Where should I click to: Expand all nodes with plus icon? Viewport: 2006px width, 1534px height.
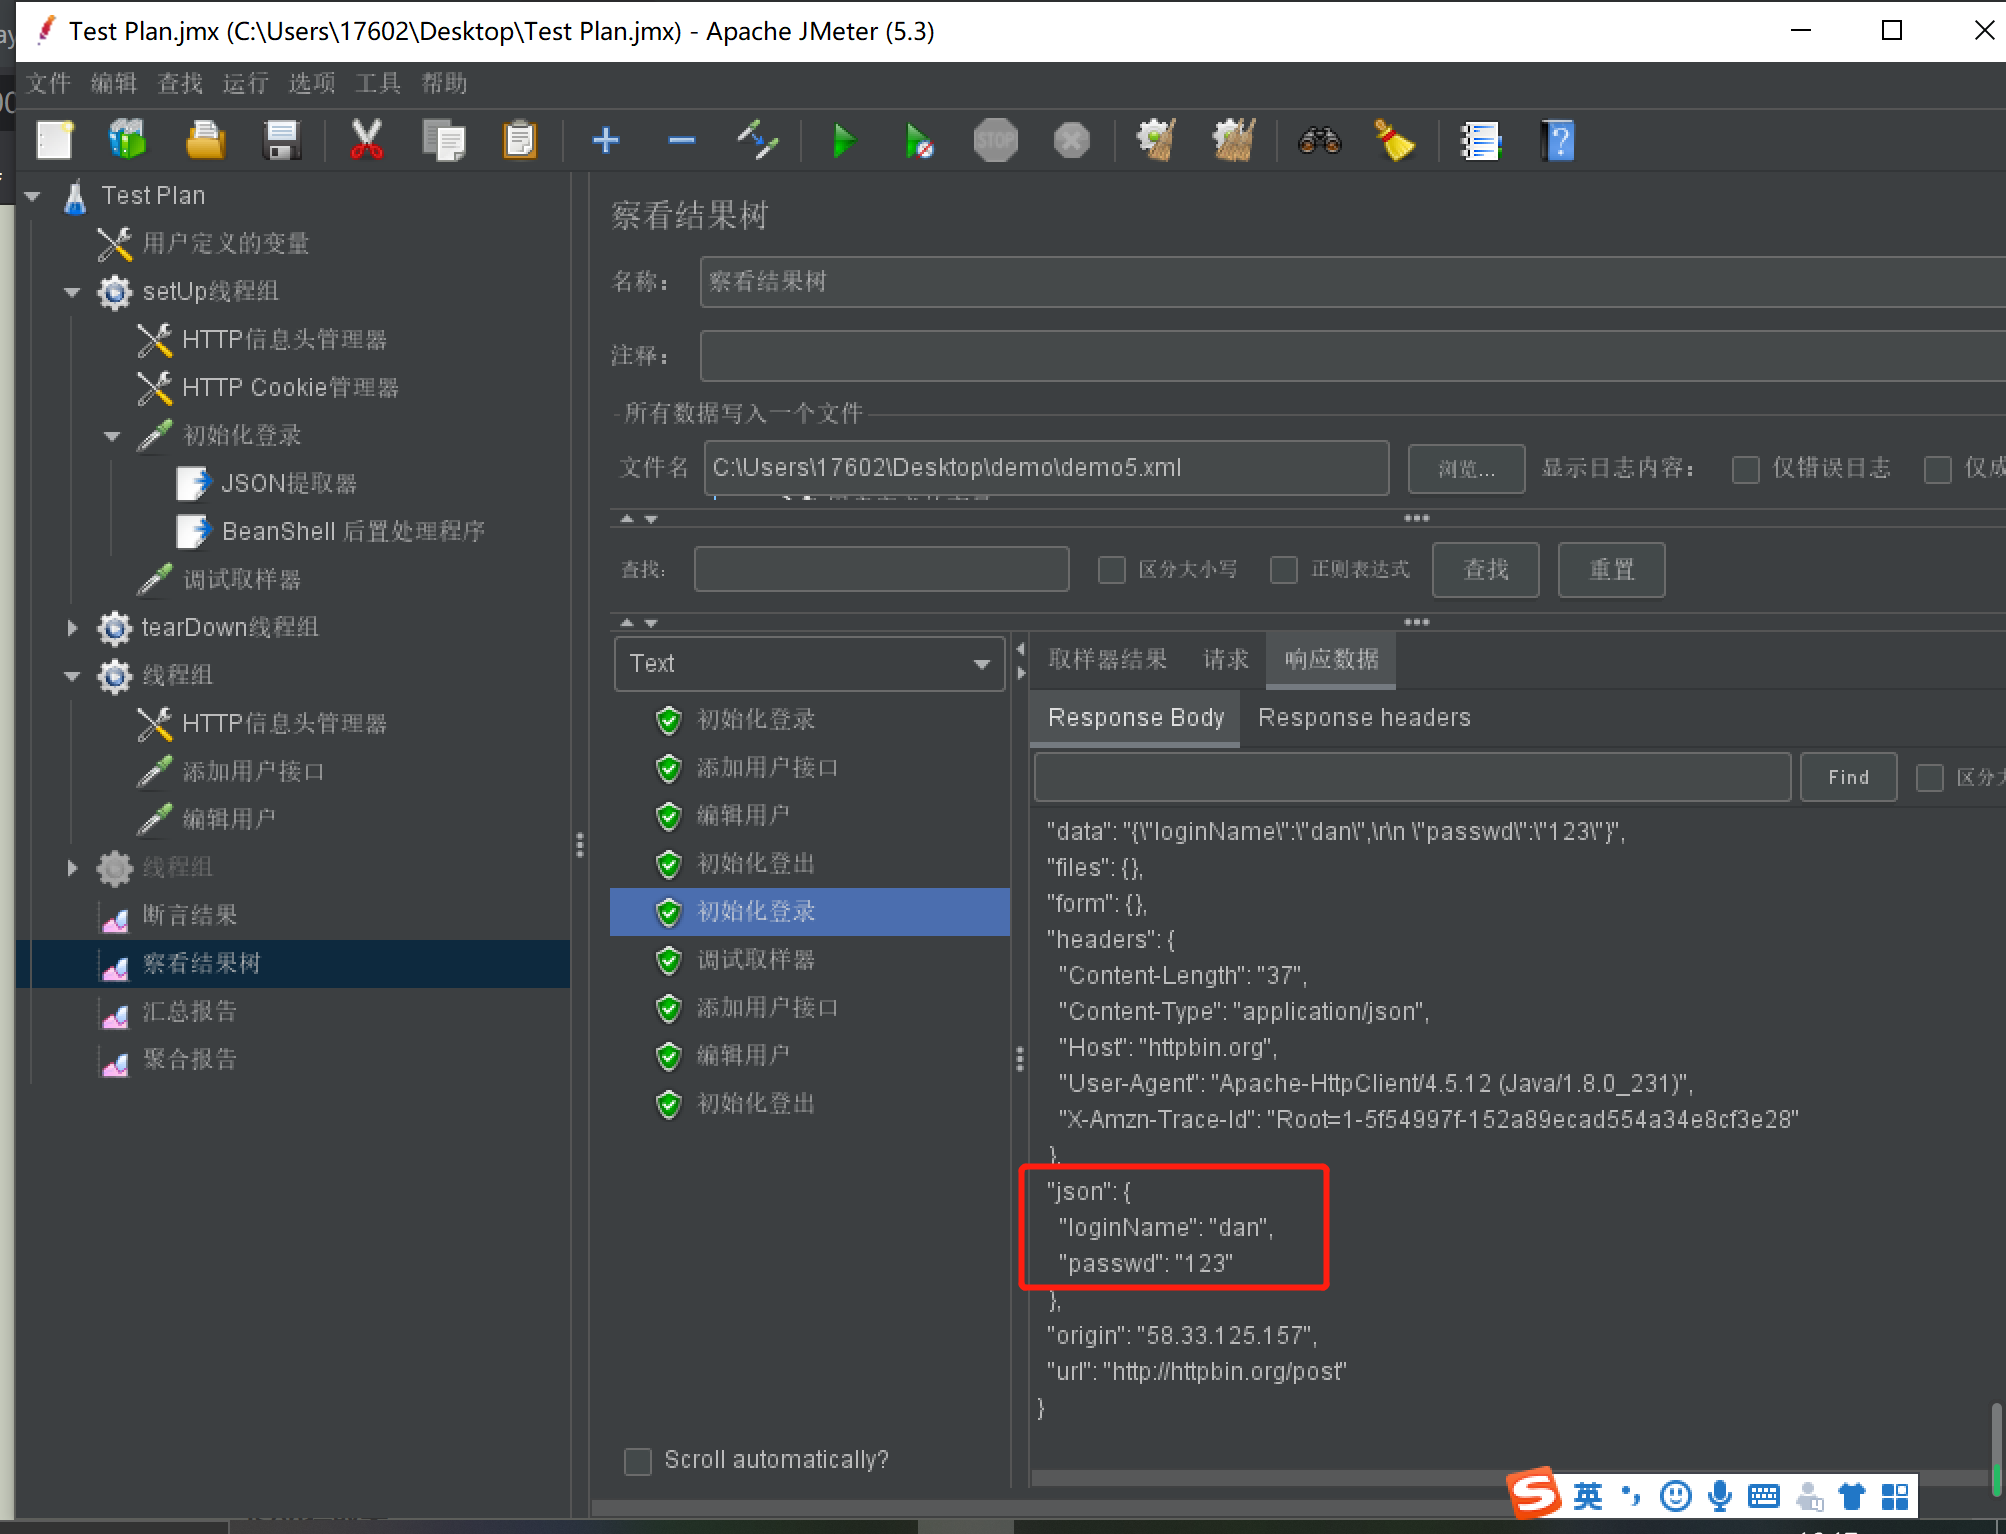tap(606, 140)
